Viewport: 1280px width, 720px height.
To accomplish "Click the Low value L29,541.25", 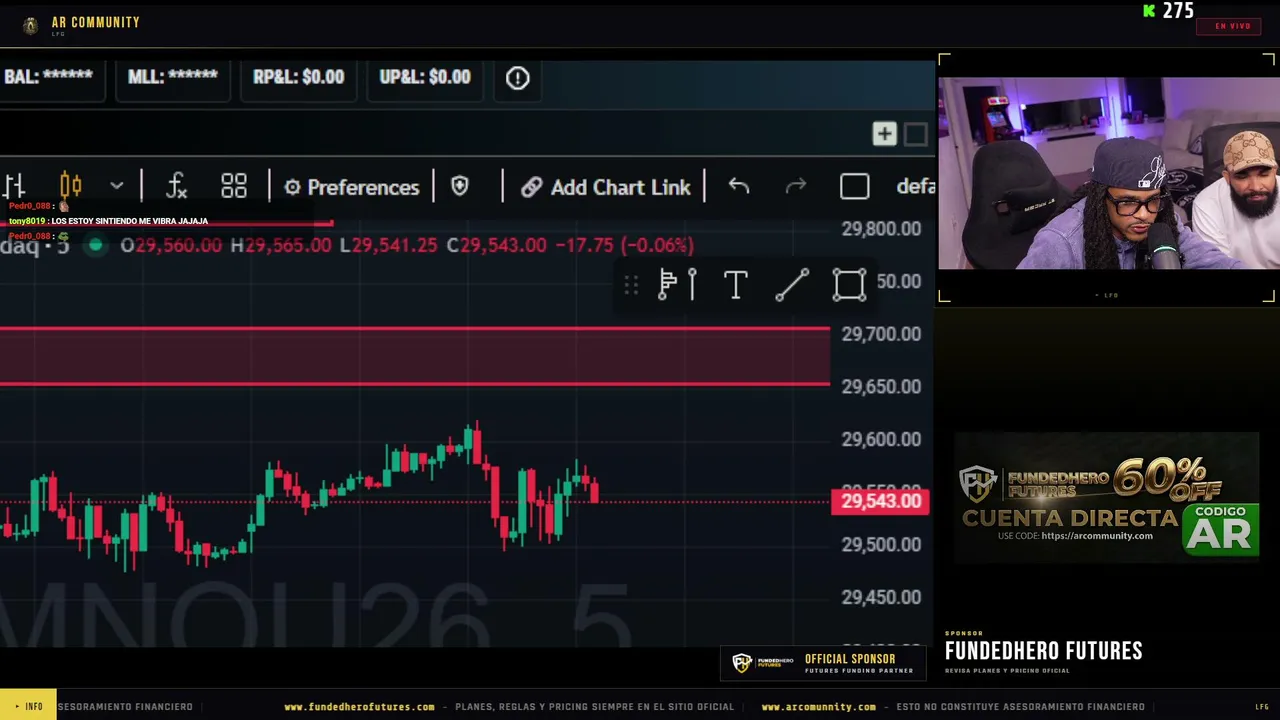I will coord(388,245).
